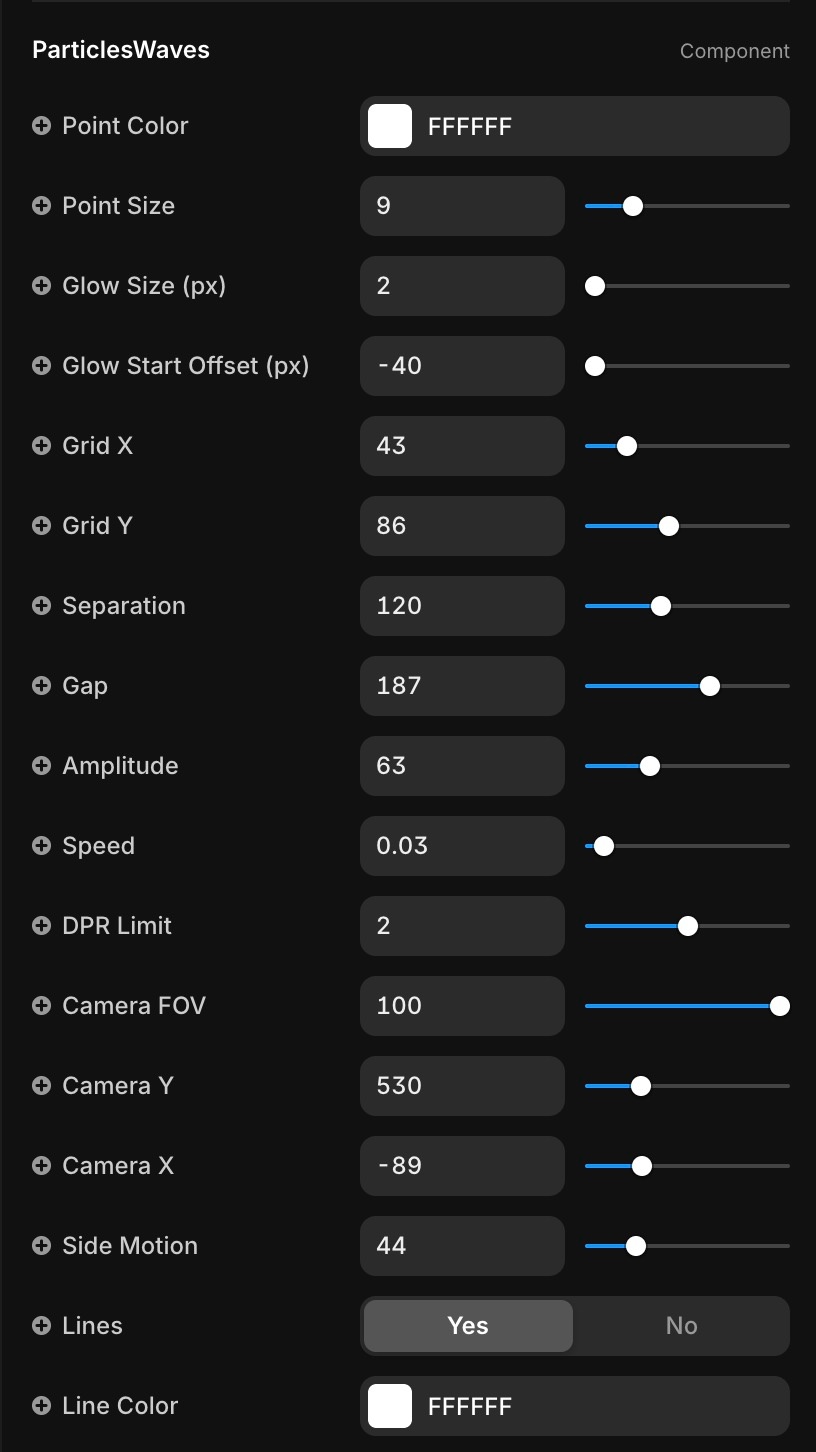
Task: Click the plus icon beside Lines
Action: pos(41,1326)
